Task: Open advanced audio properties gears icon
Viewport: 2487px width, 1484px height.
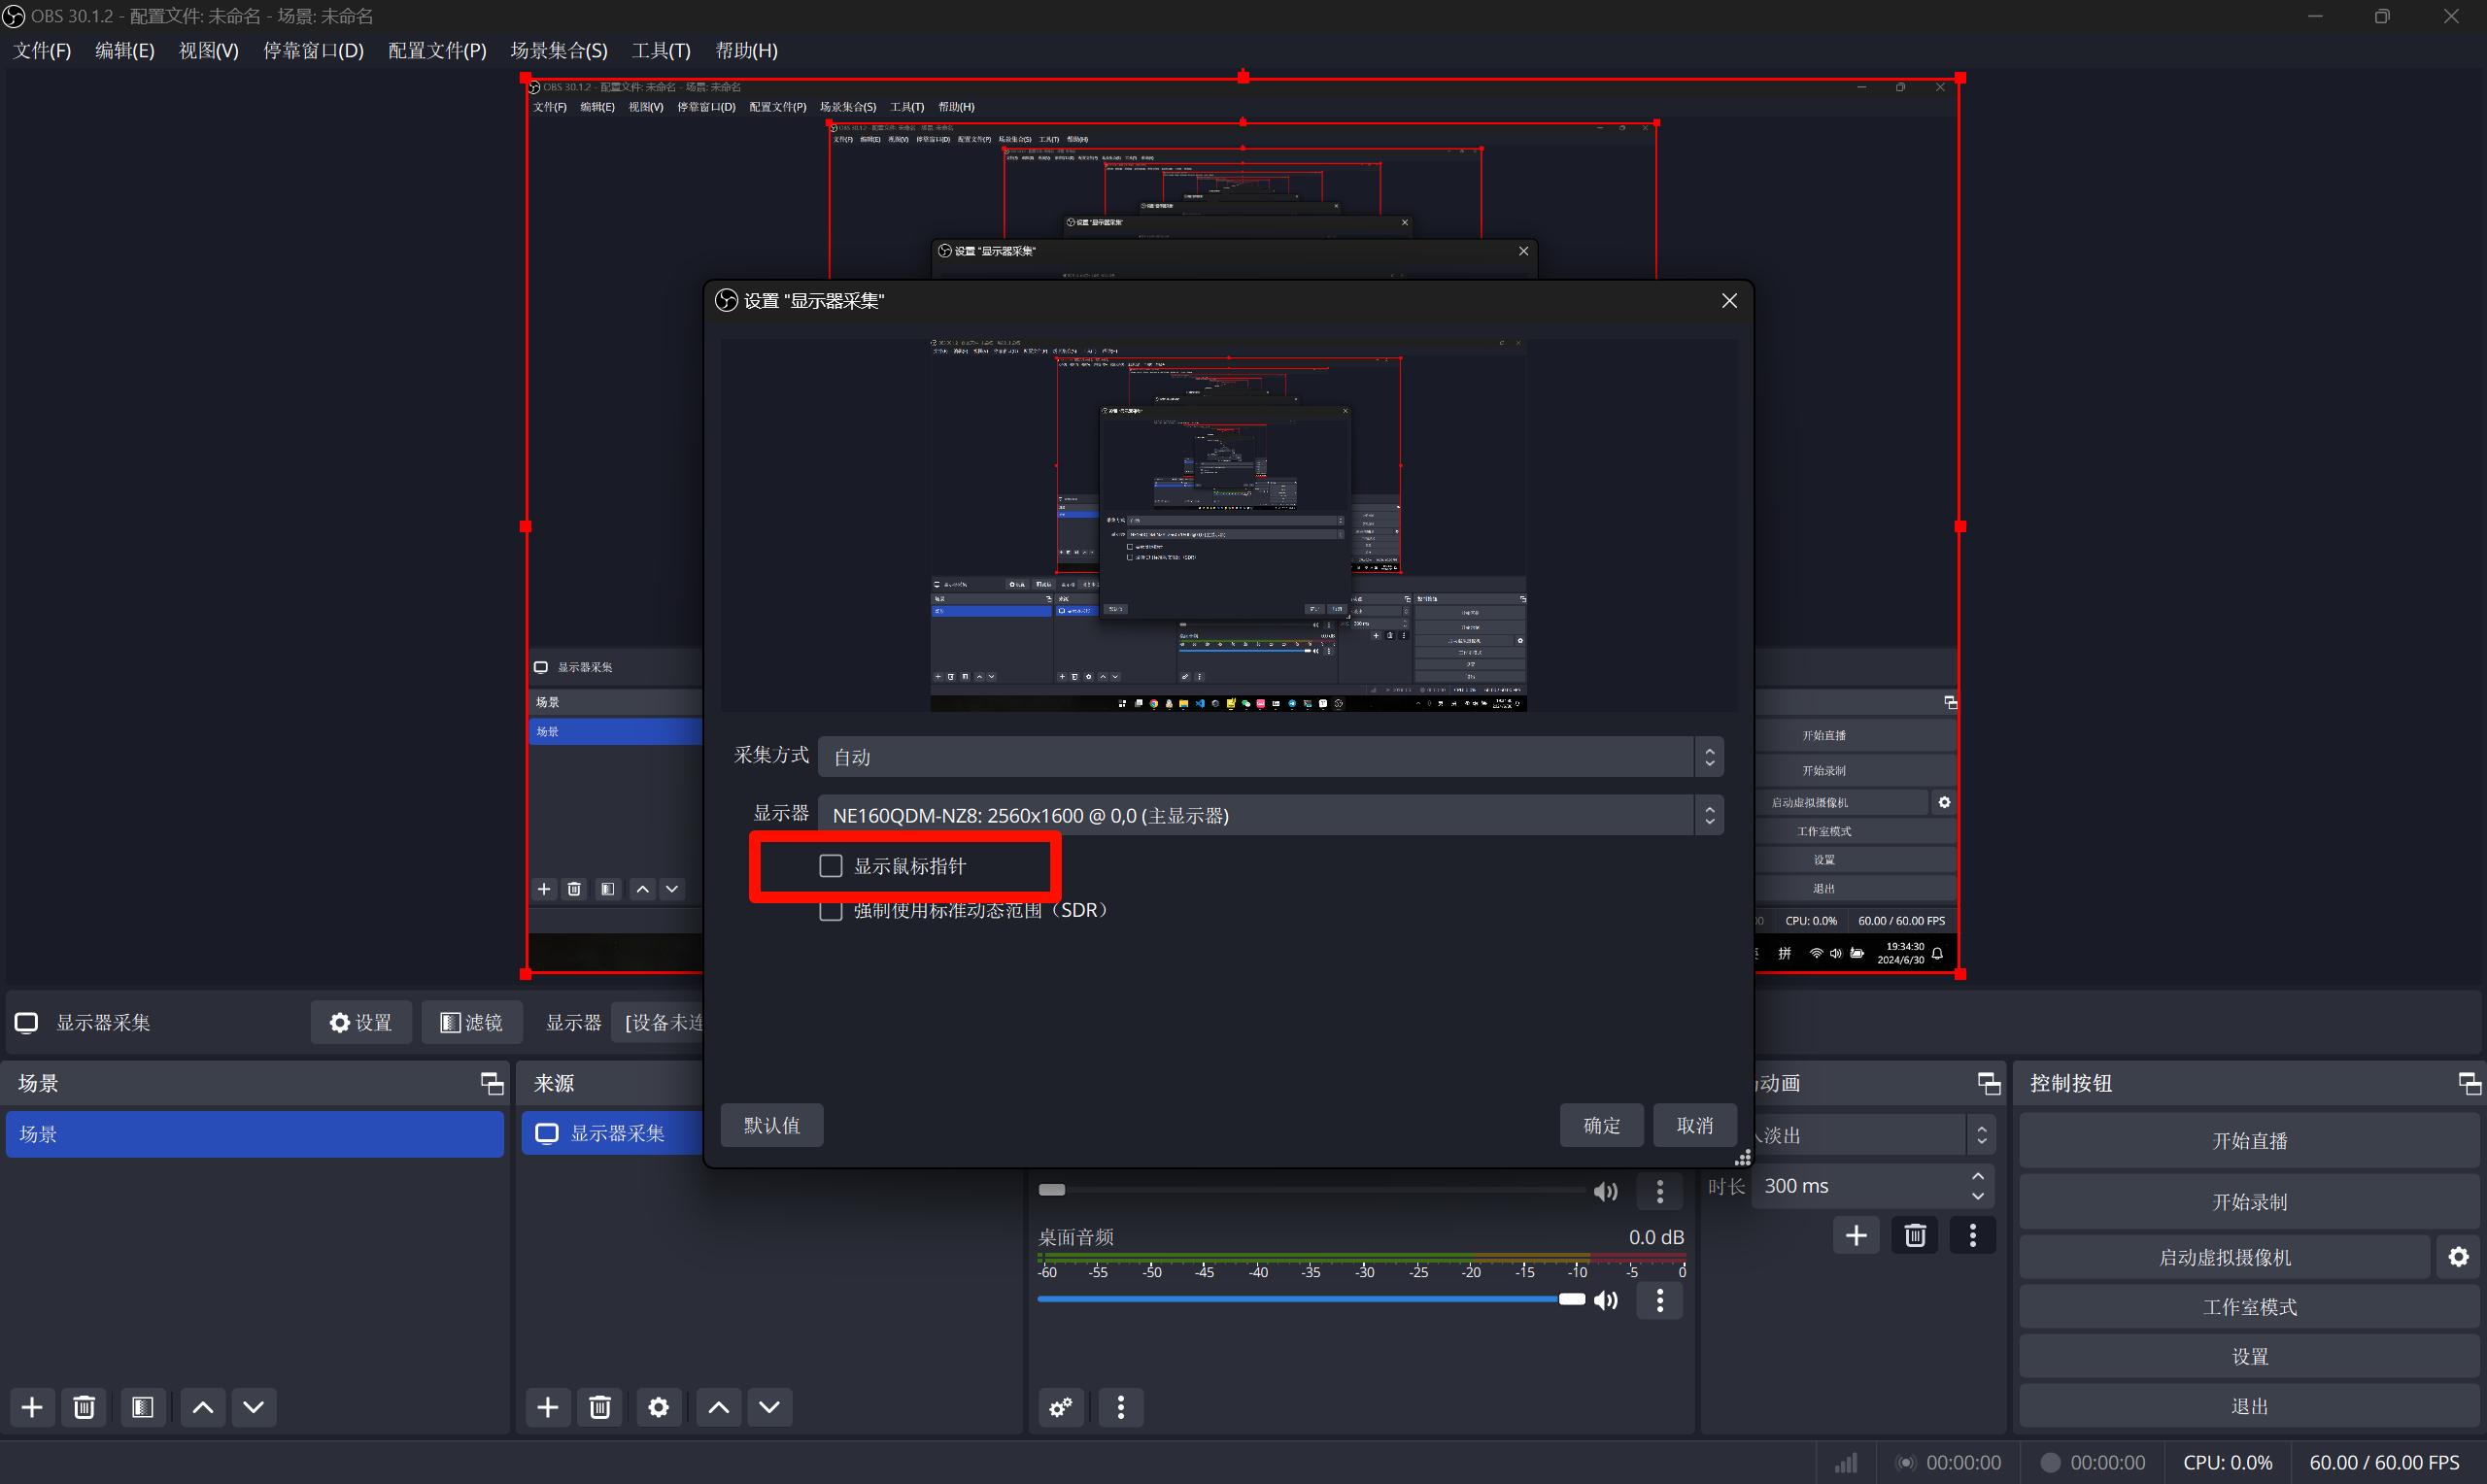Action: coord(1060,1407)
